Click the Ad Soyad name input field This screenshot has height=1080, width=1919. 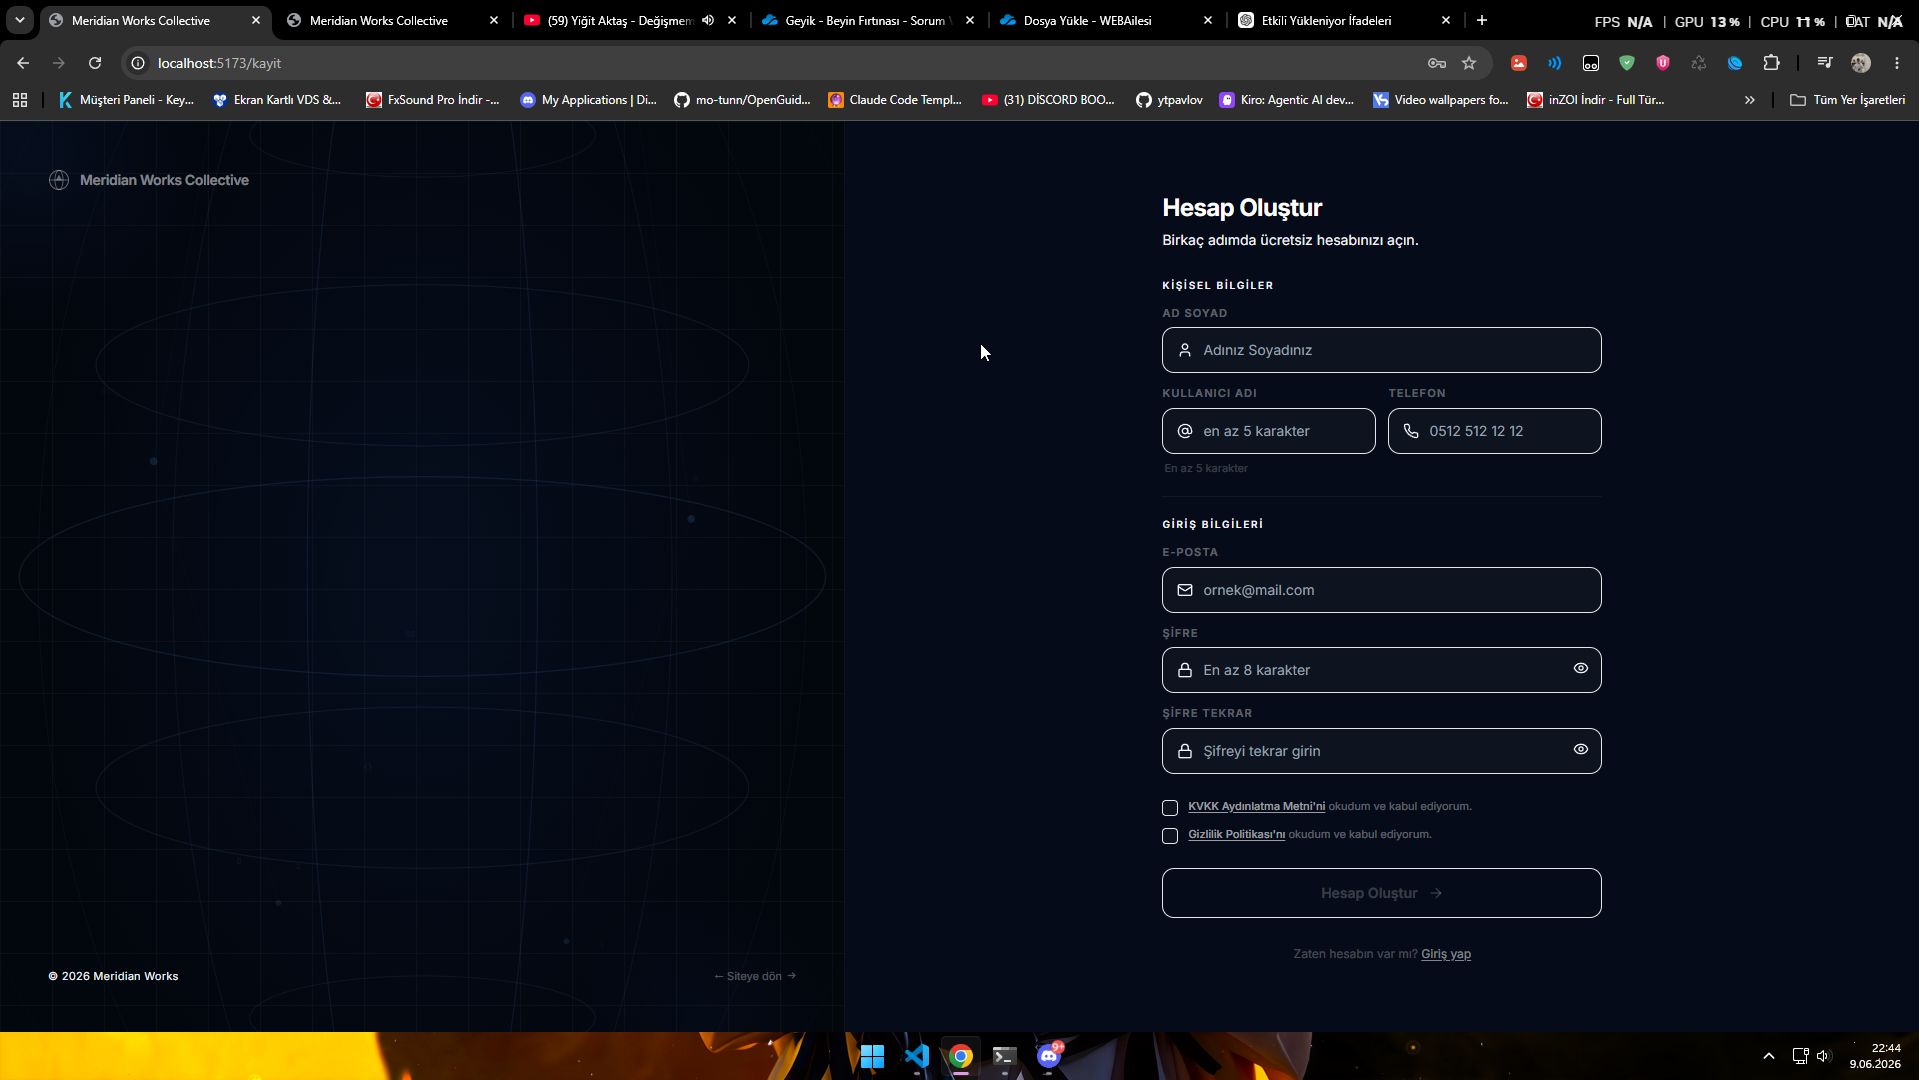[1381, 350]
